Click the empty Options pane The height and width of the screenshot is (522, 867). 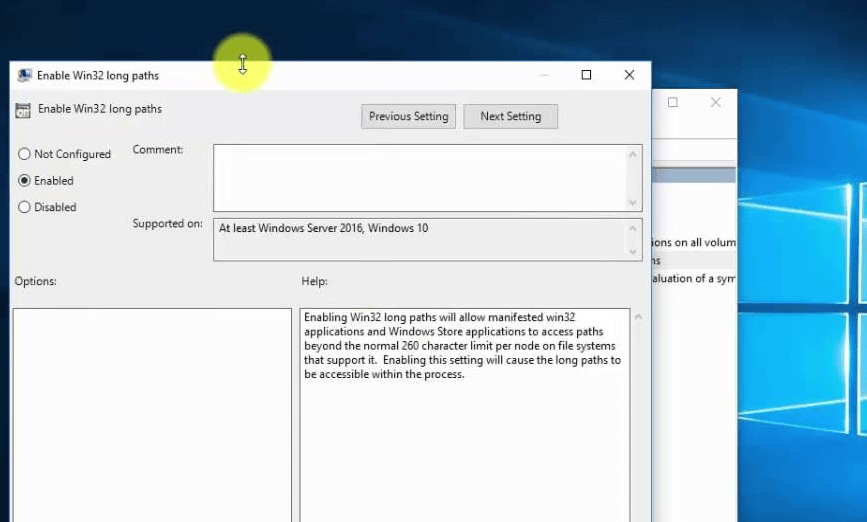[x=152, y=415]
